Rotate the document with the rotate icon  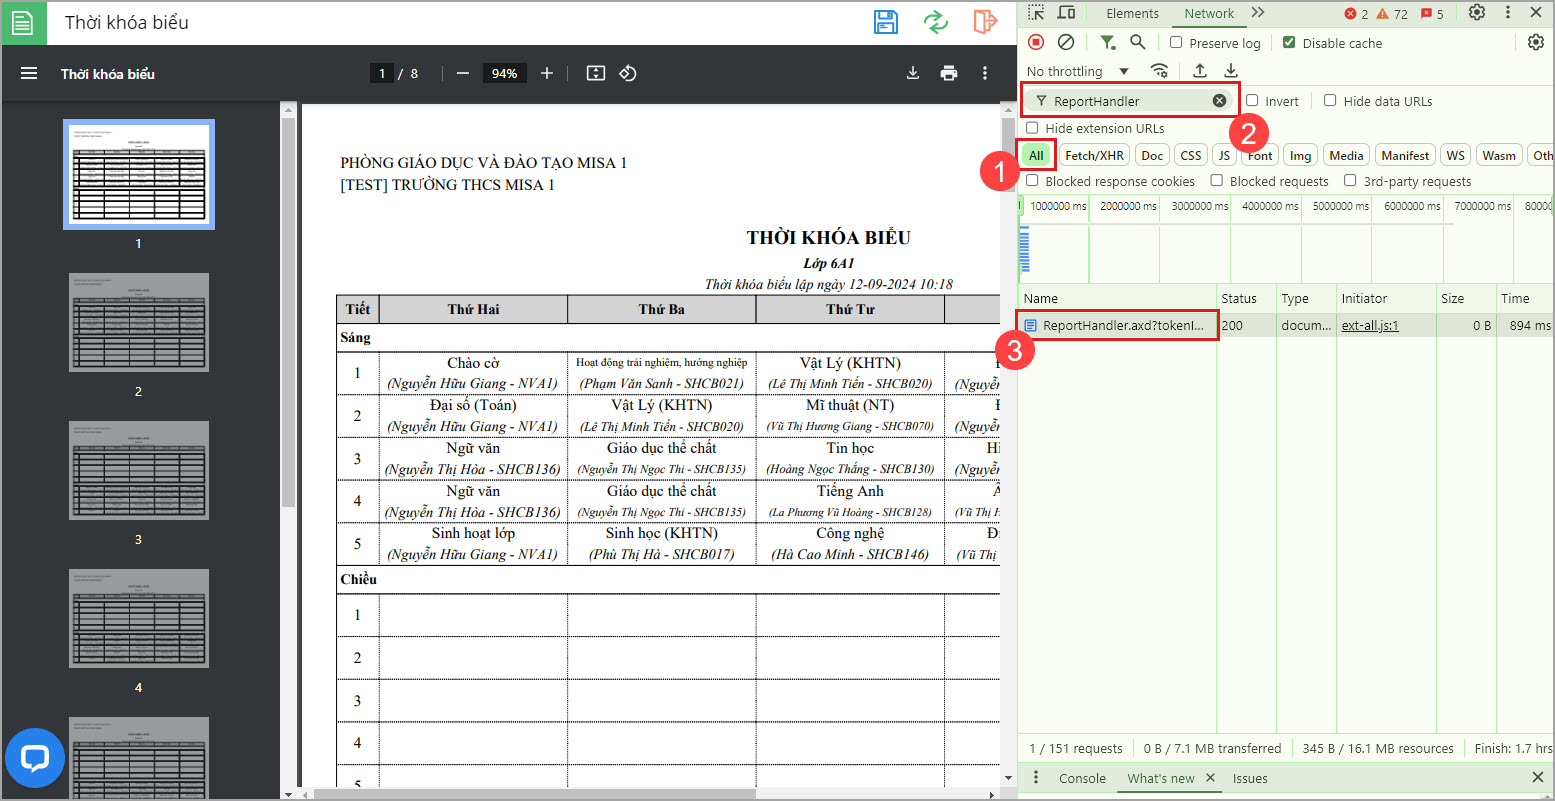click(628, 73)
